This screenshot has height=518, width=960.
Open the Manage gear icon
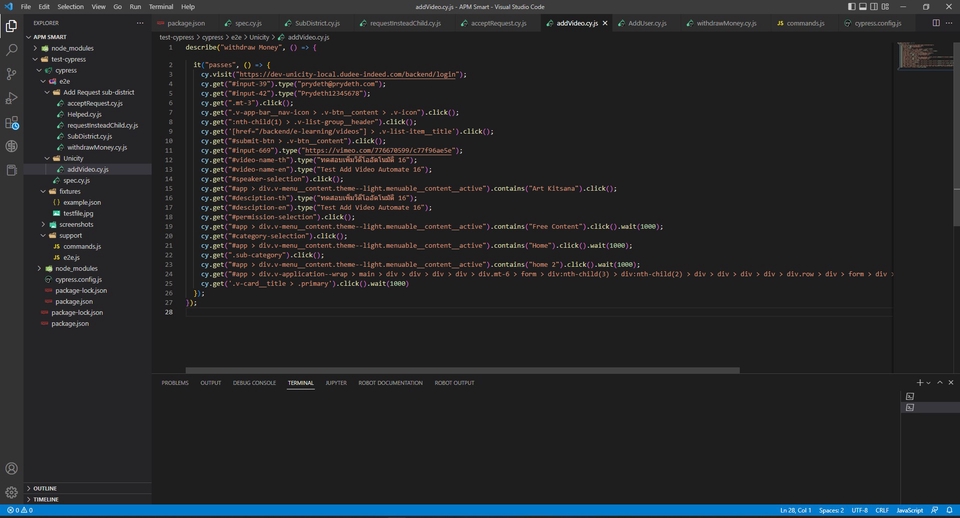pos(11,492)
